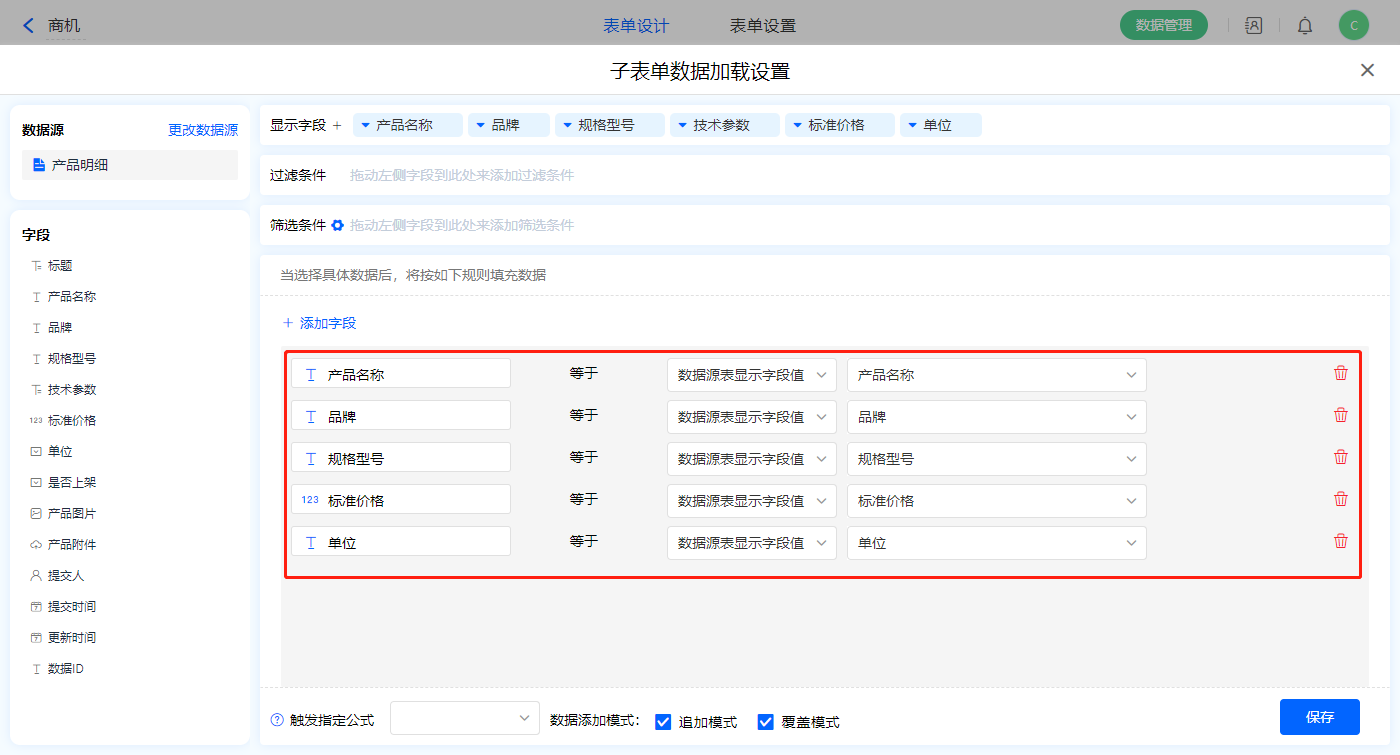Click the green user avatar
The width and height of the screenshot is (1400, 755).
1353,26
